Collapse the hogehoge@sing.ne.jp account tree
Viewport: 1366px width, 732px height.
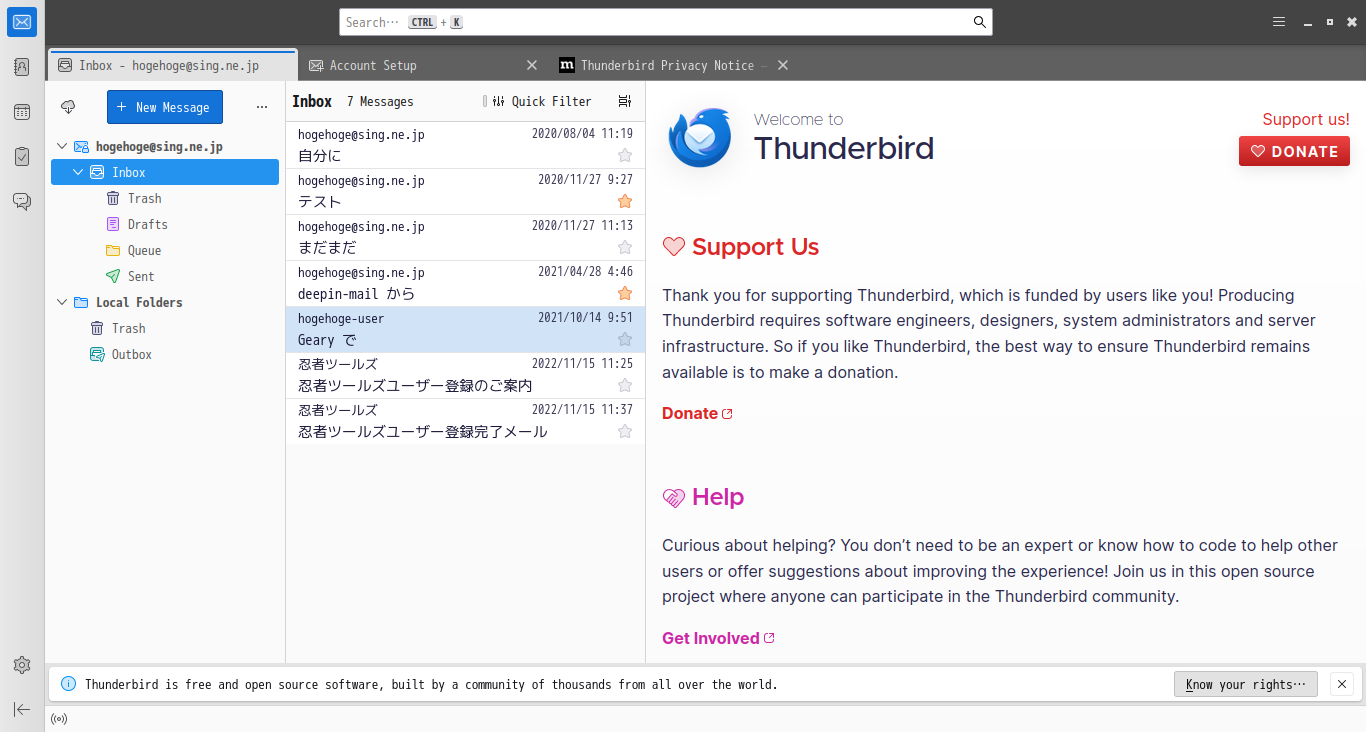(61, 146)
